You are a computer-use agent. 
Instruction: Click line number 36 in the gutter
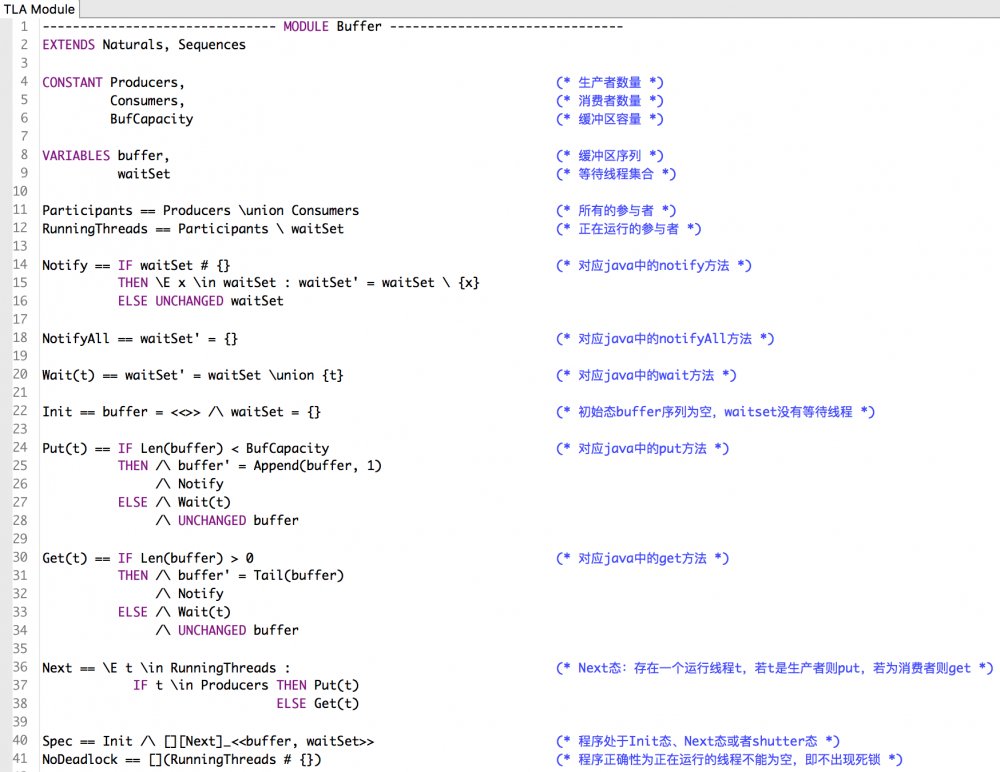20,667
